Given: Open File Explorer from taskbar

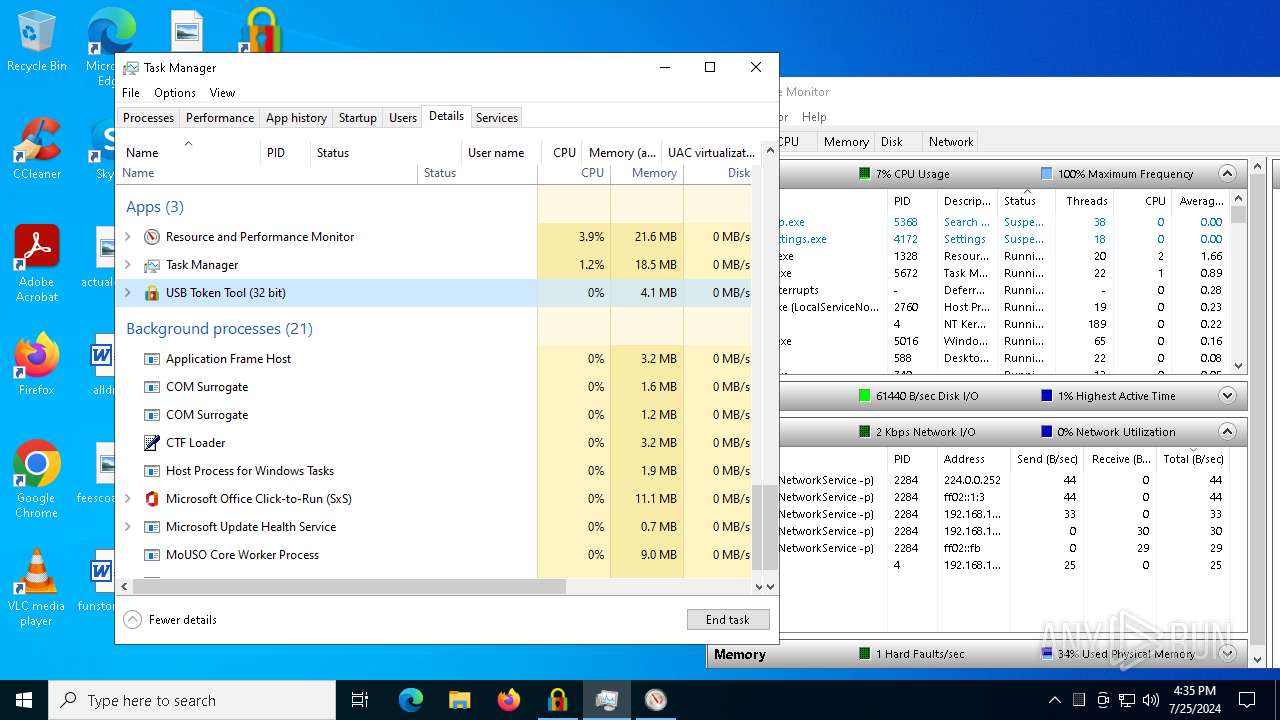Looking at the screenshot, I should click(459, 700).
